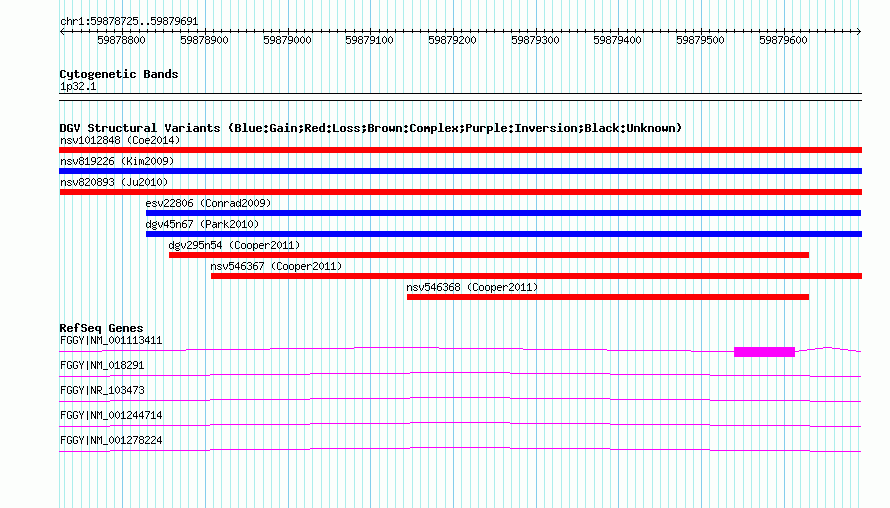Click the left arrow of the ruler
The image size is (890, 508).
[x=62, y=31]
